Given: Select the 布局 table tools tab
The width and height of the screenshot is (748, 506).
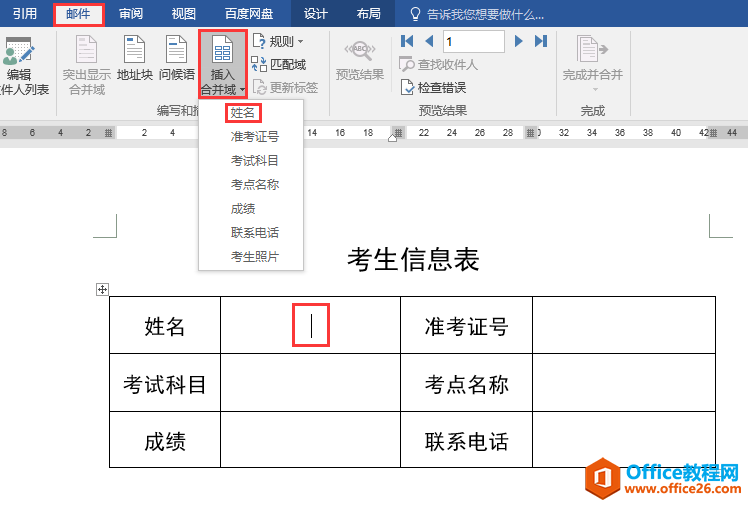Looking at the screenshot, I should [369, 14].
